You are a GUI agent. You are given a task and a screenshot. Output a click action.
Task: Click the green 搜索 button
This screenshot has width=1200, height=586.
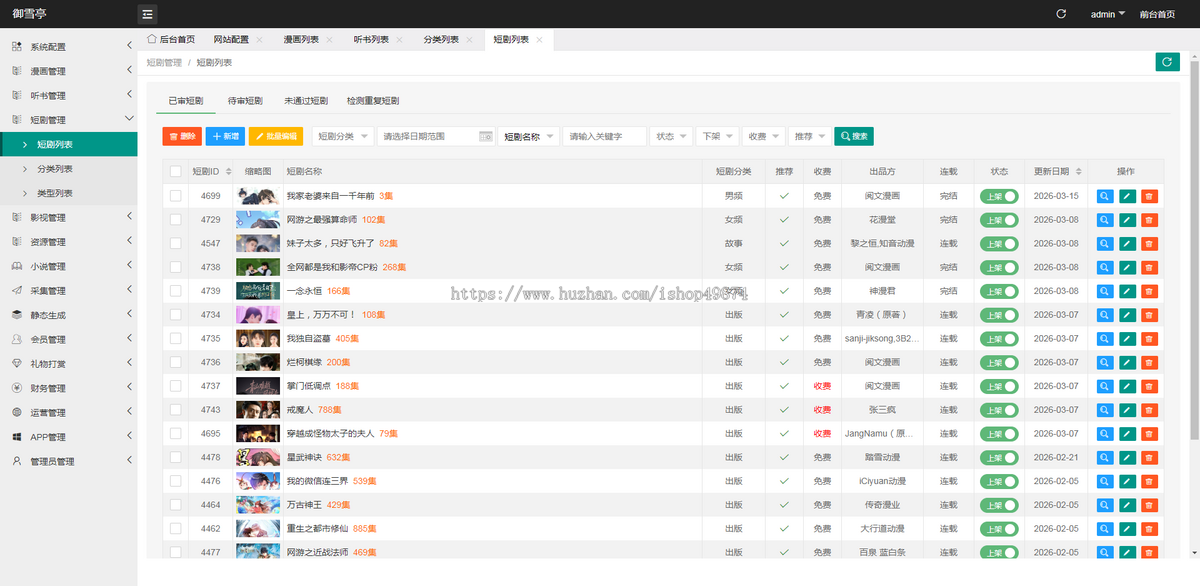[854, 136]
